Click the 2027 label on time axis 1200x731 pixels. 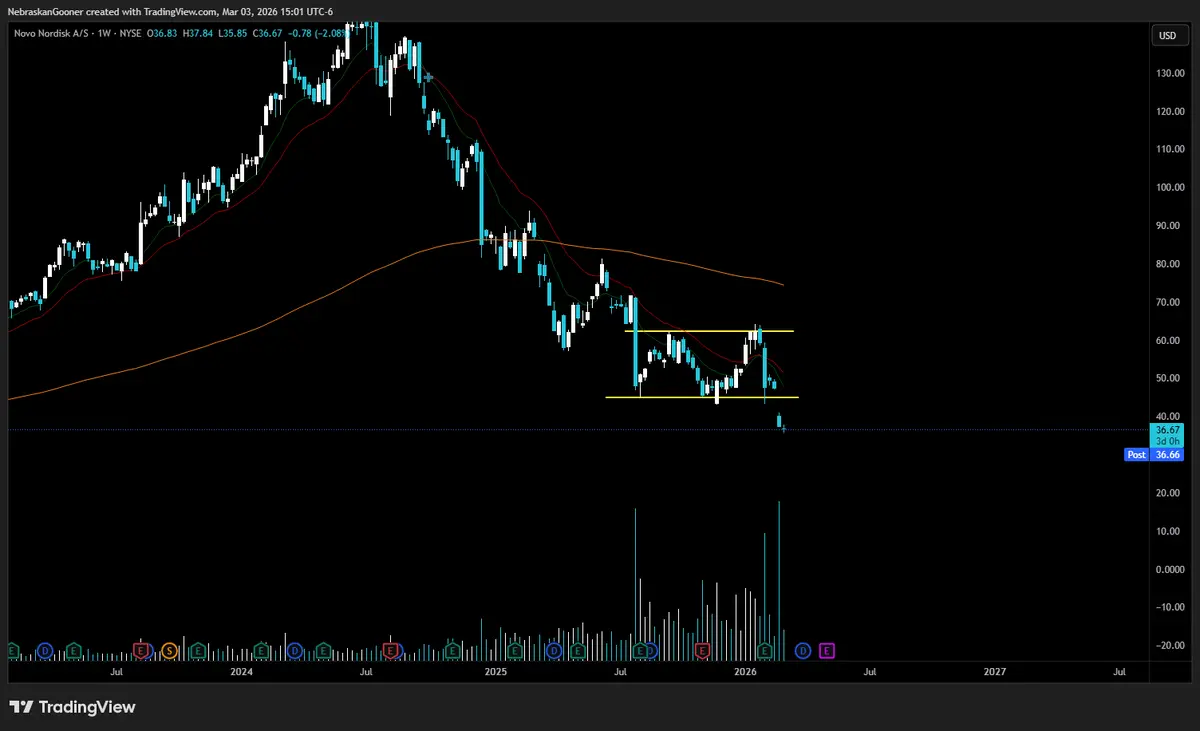[995, 674]
